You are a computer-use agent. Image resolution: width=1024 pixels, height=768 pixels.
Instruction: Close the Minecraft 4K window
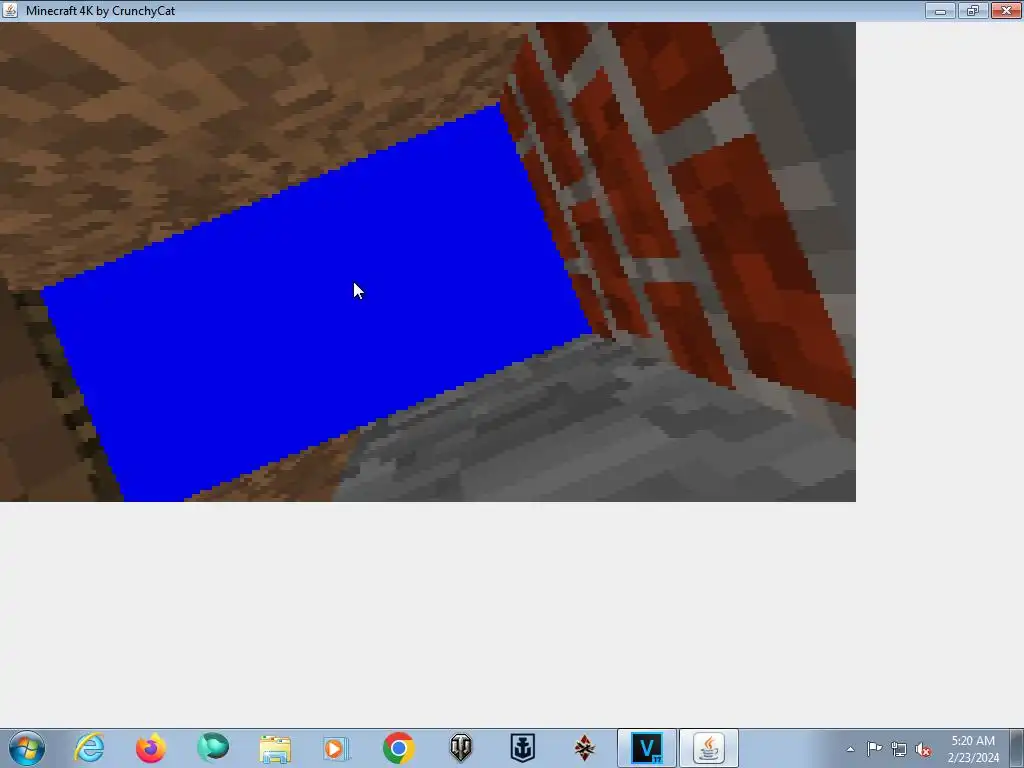[x=1006, y=10]
